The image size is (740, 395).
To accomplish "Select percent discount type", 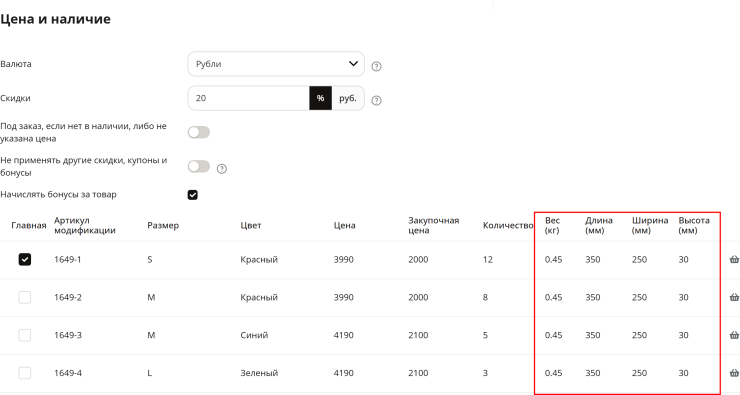I will pos(320,98).
